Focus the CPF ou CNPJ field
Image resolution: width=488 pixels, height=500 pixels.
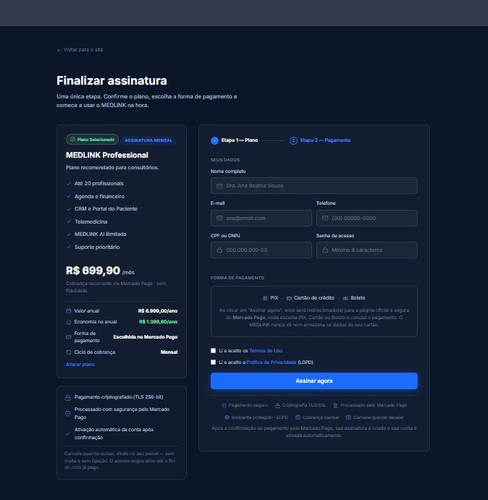pyautogui.click(x=261, y=250)
